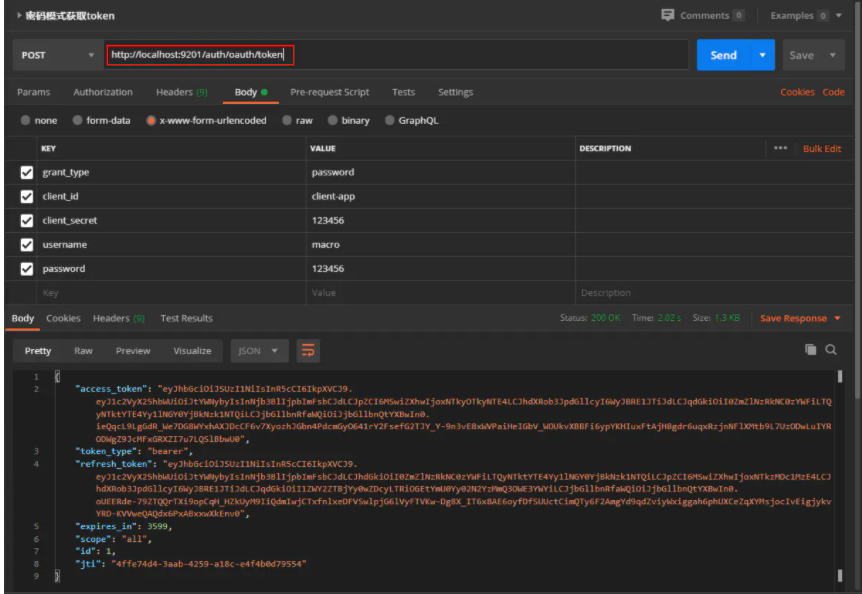Open search in response body
Viewport: 862px width, 594px height.
831,349
